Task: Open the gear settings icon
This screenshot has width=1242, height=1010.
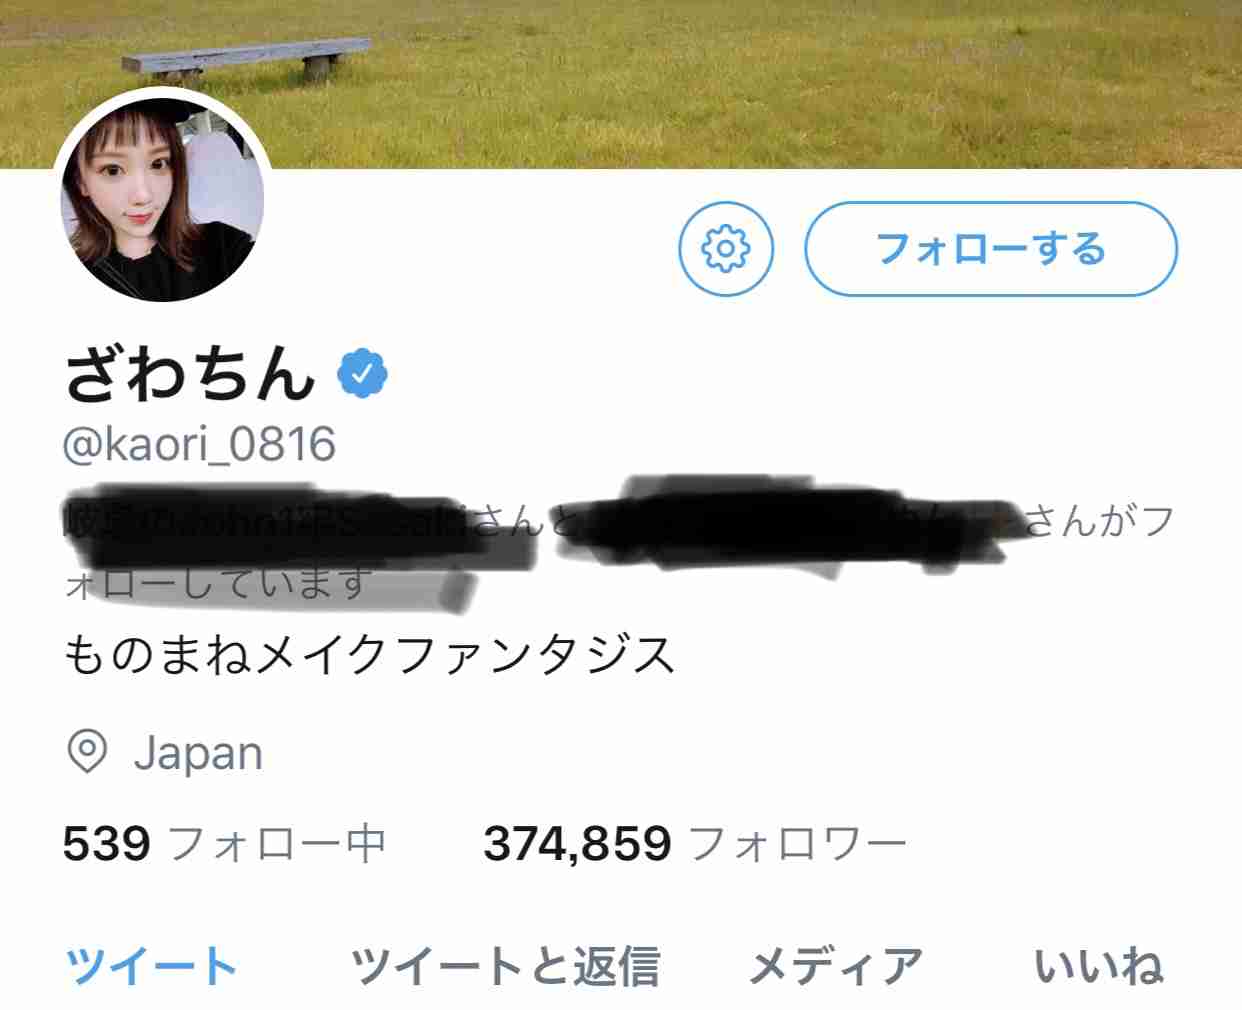Action: (x=727, y=249)
